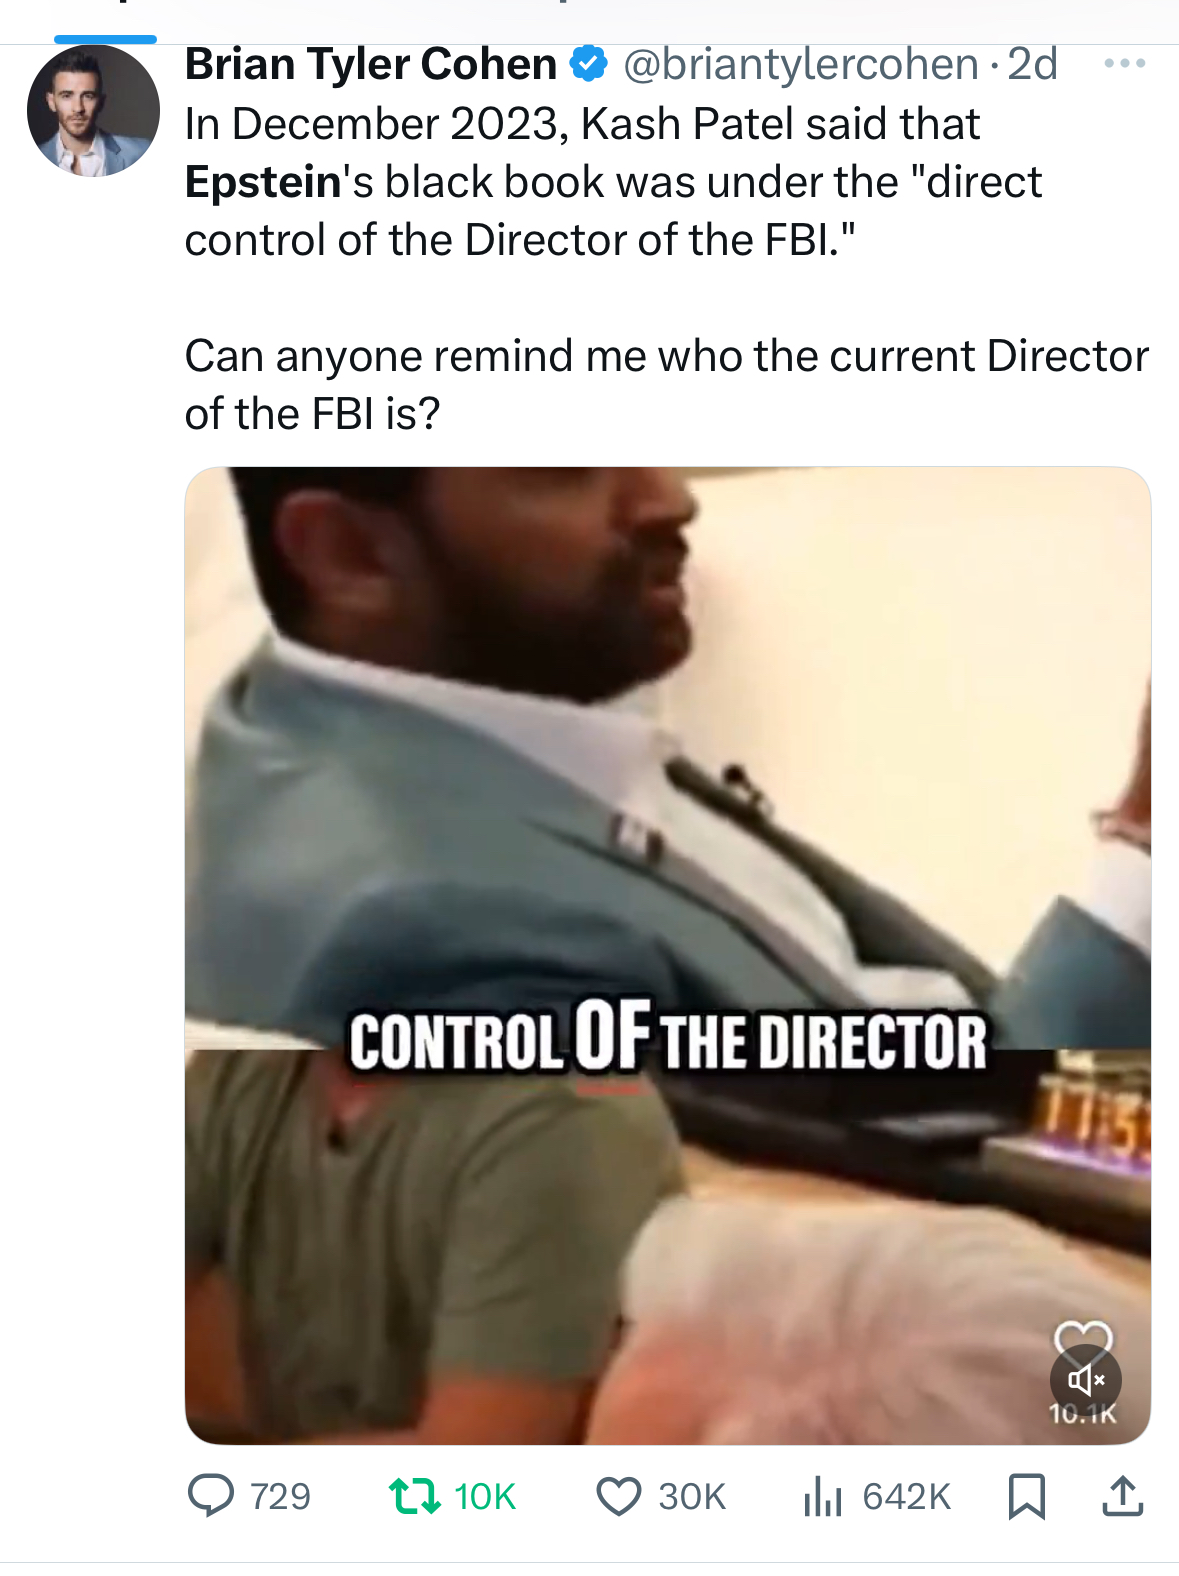Tap the heart overlay inside the video
Screen dimensions: 1179x1576
(x=1083, y=1336)
